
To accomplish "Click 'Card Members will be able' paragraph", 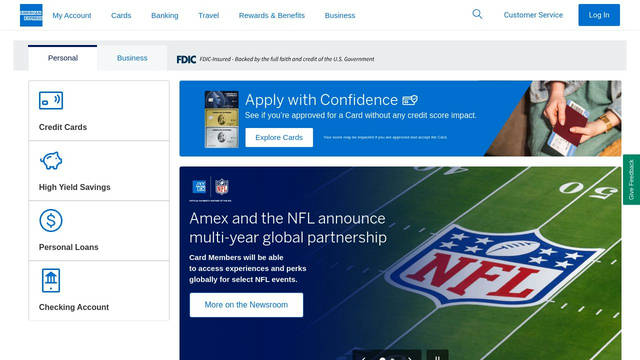I will pyautogui.click(x=248, y=269).
